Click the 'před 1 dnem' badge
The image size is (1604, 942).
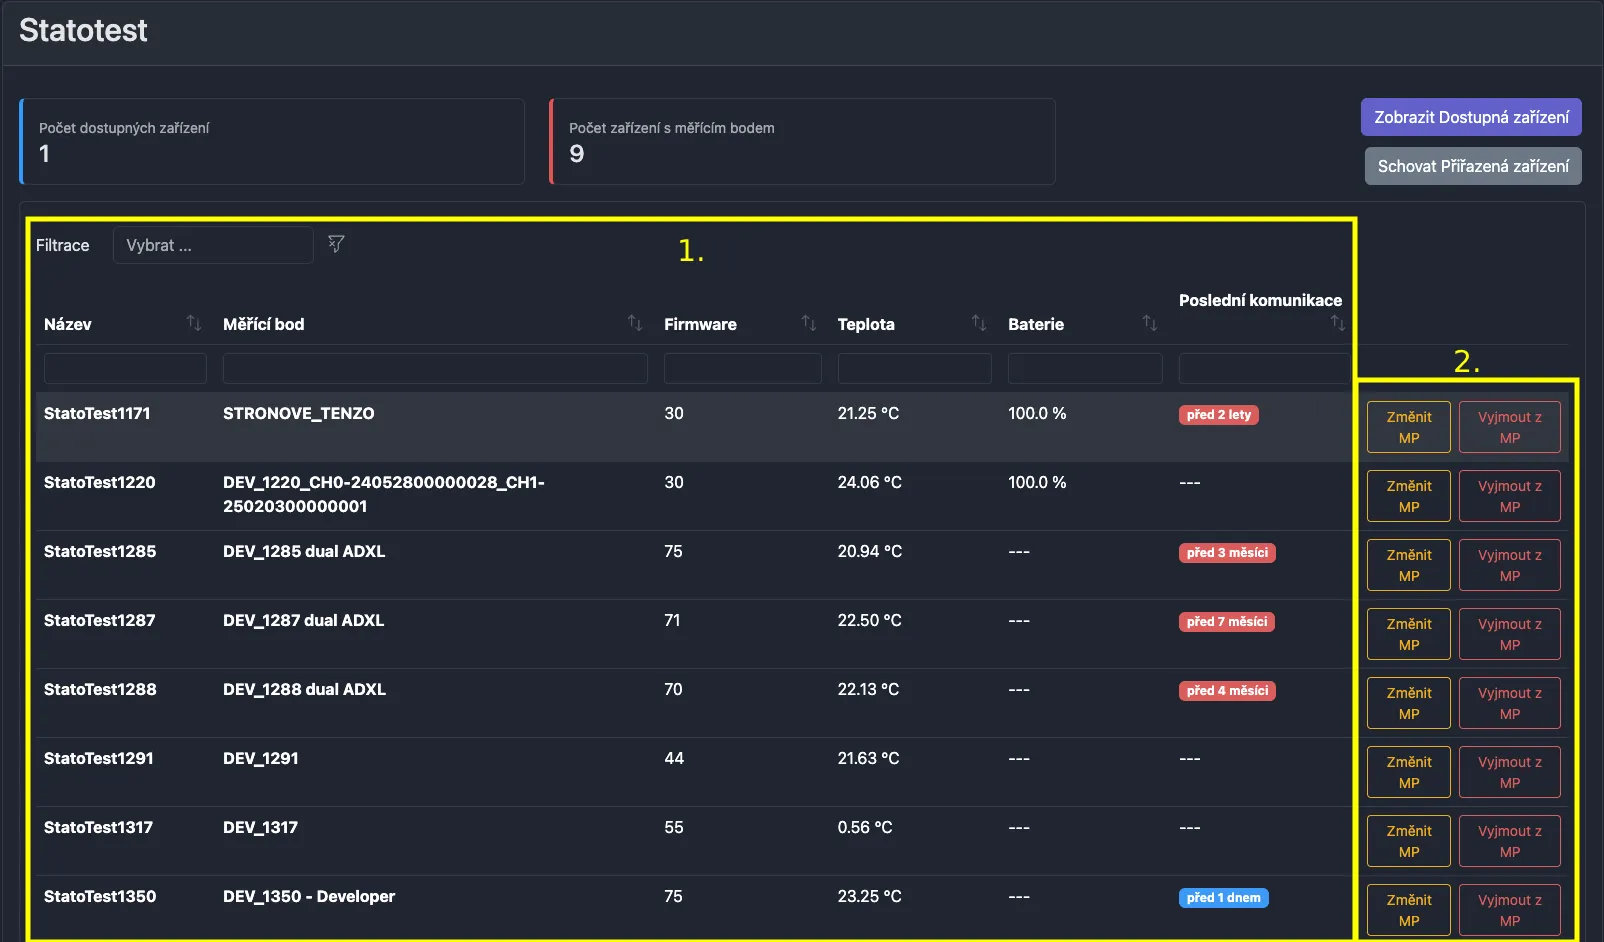(1223, 898)
